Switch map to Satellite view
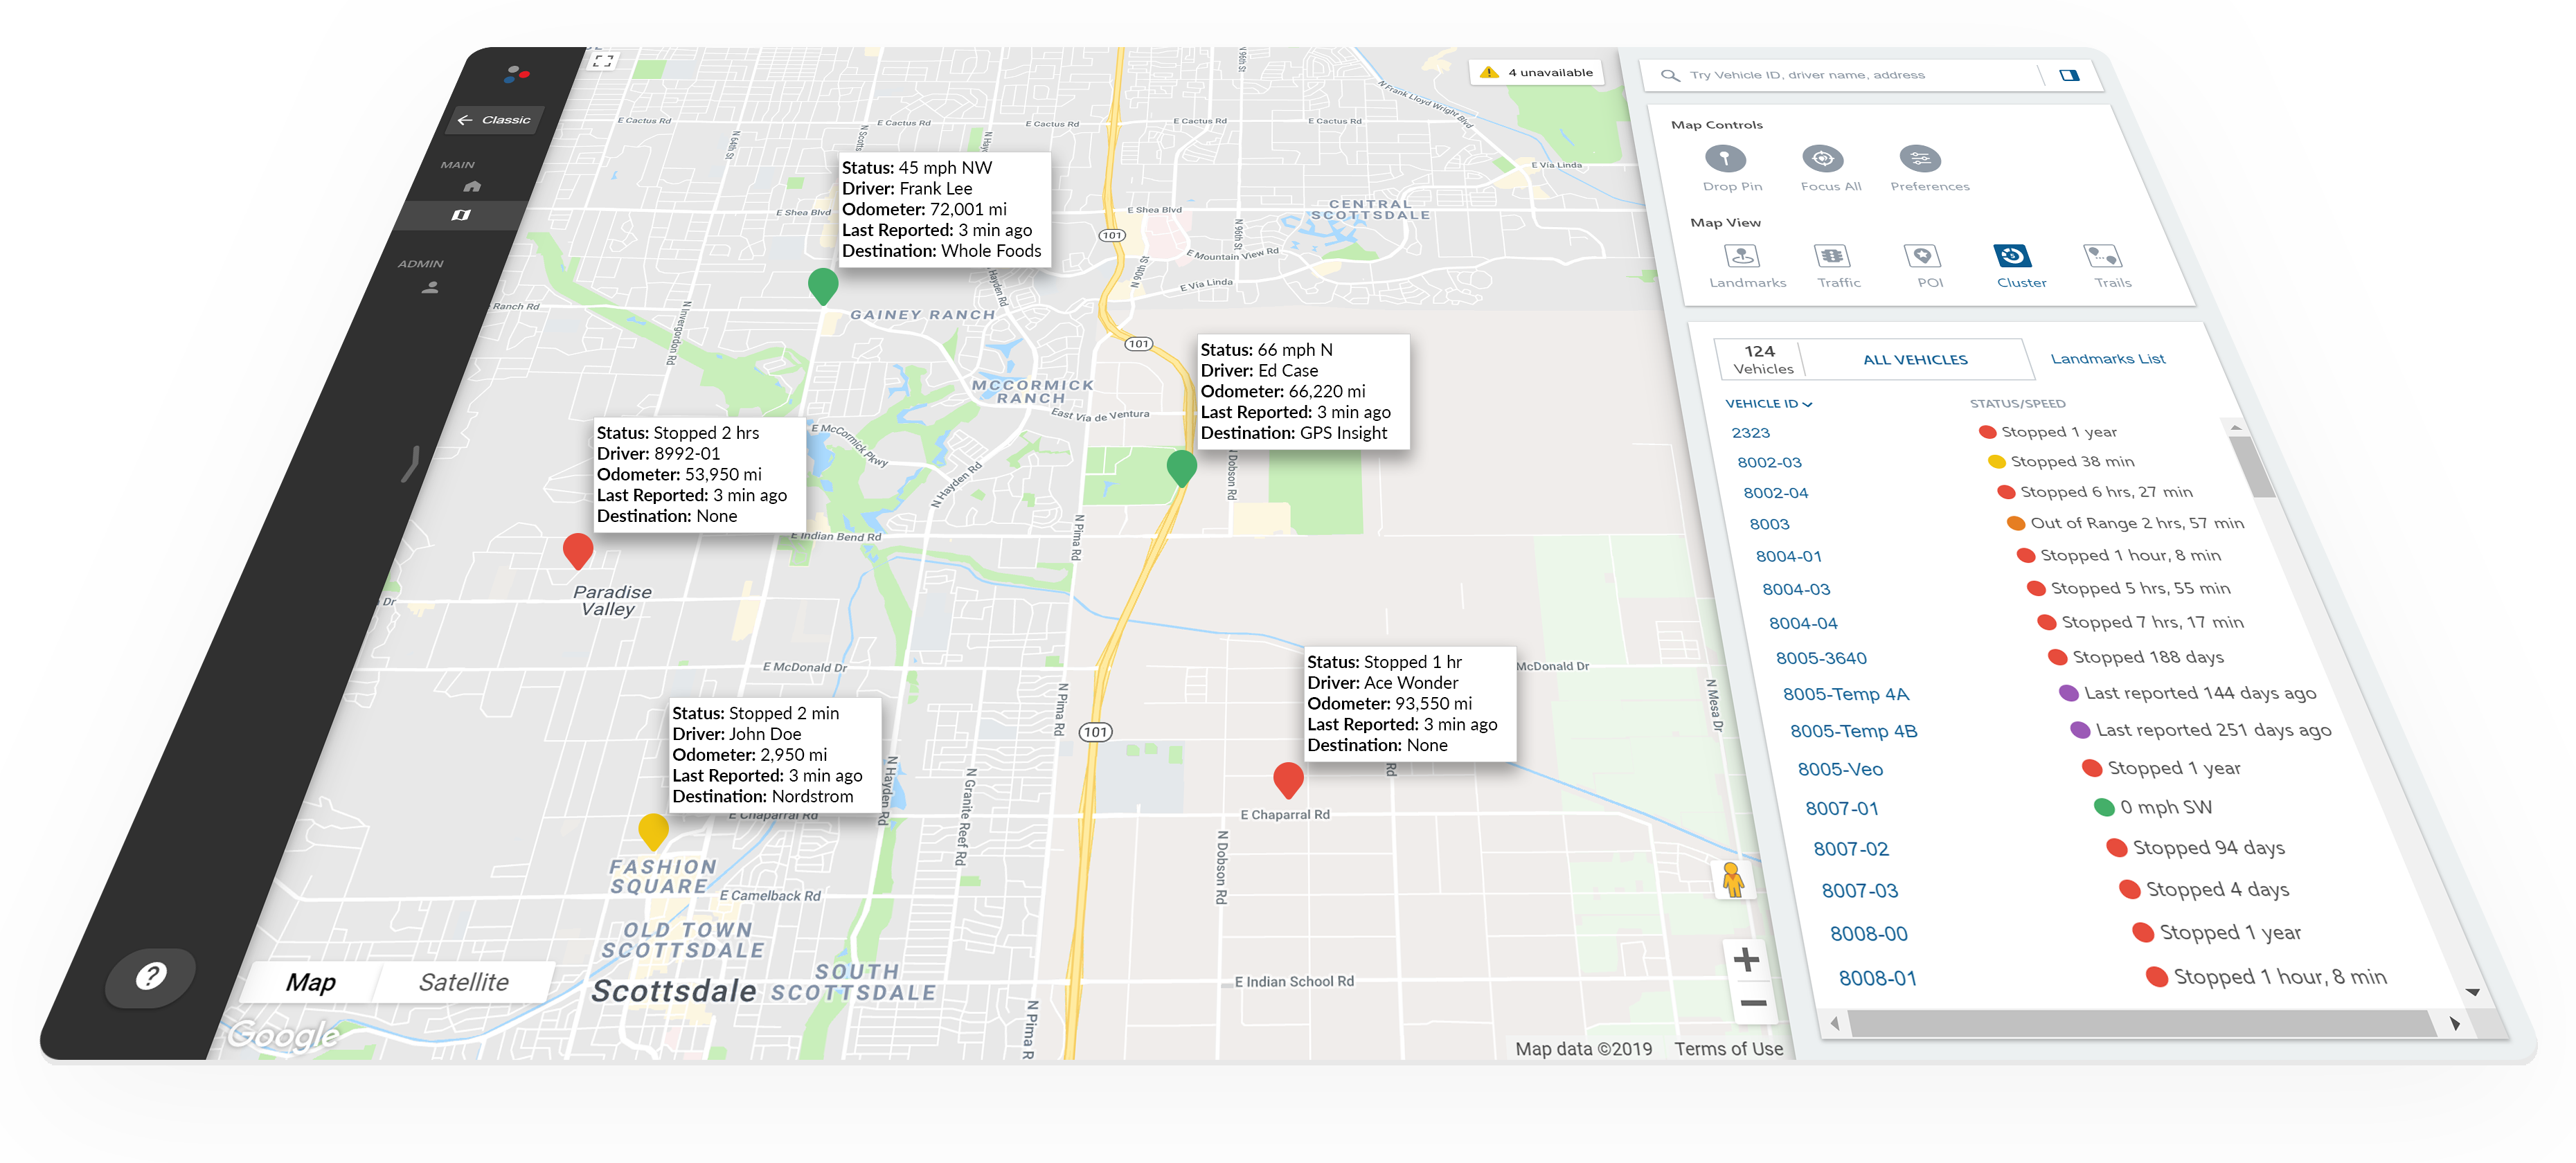Image resolution: width=2576 pixels, height=1163 pixels. 463,982
